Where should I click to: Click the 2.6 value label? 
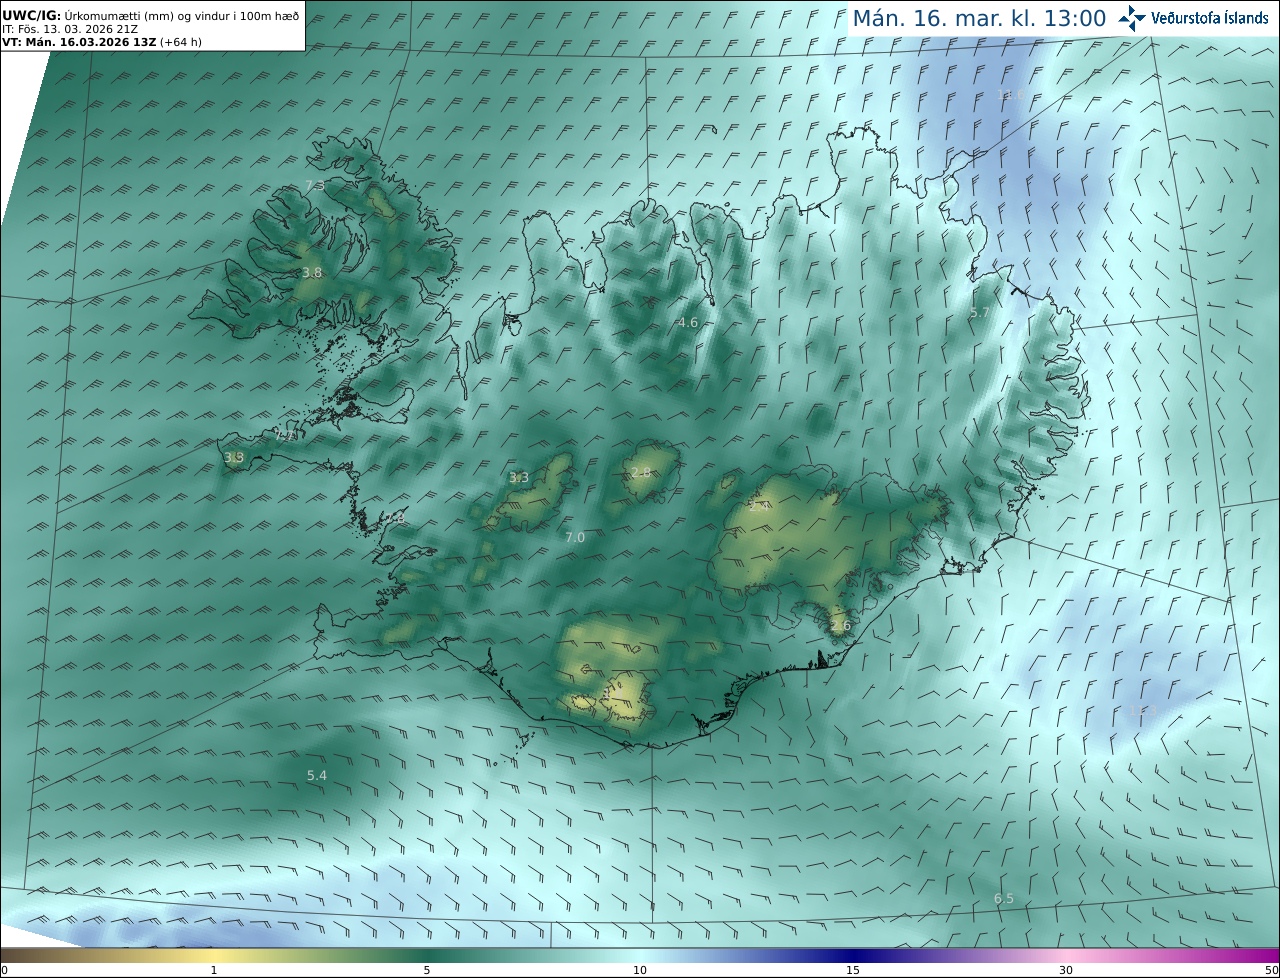coord(840,626)
